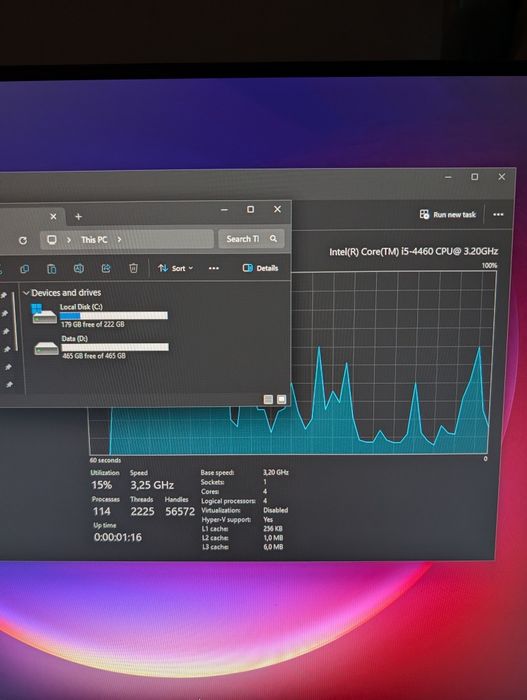Click the 3,25 GHz speed value
This screenshot has width=527, height=700.
152,485
